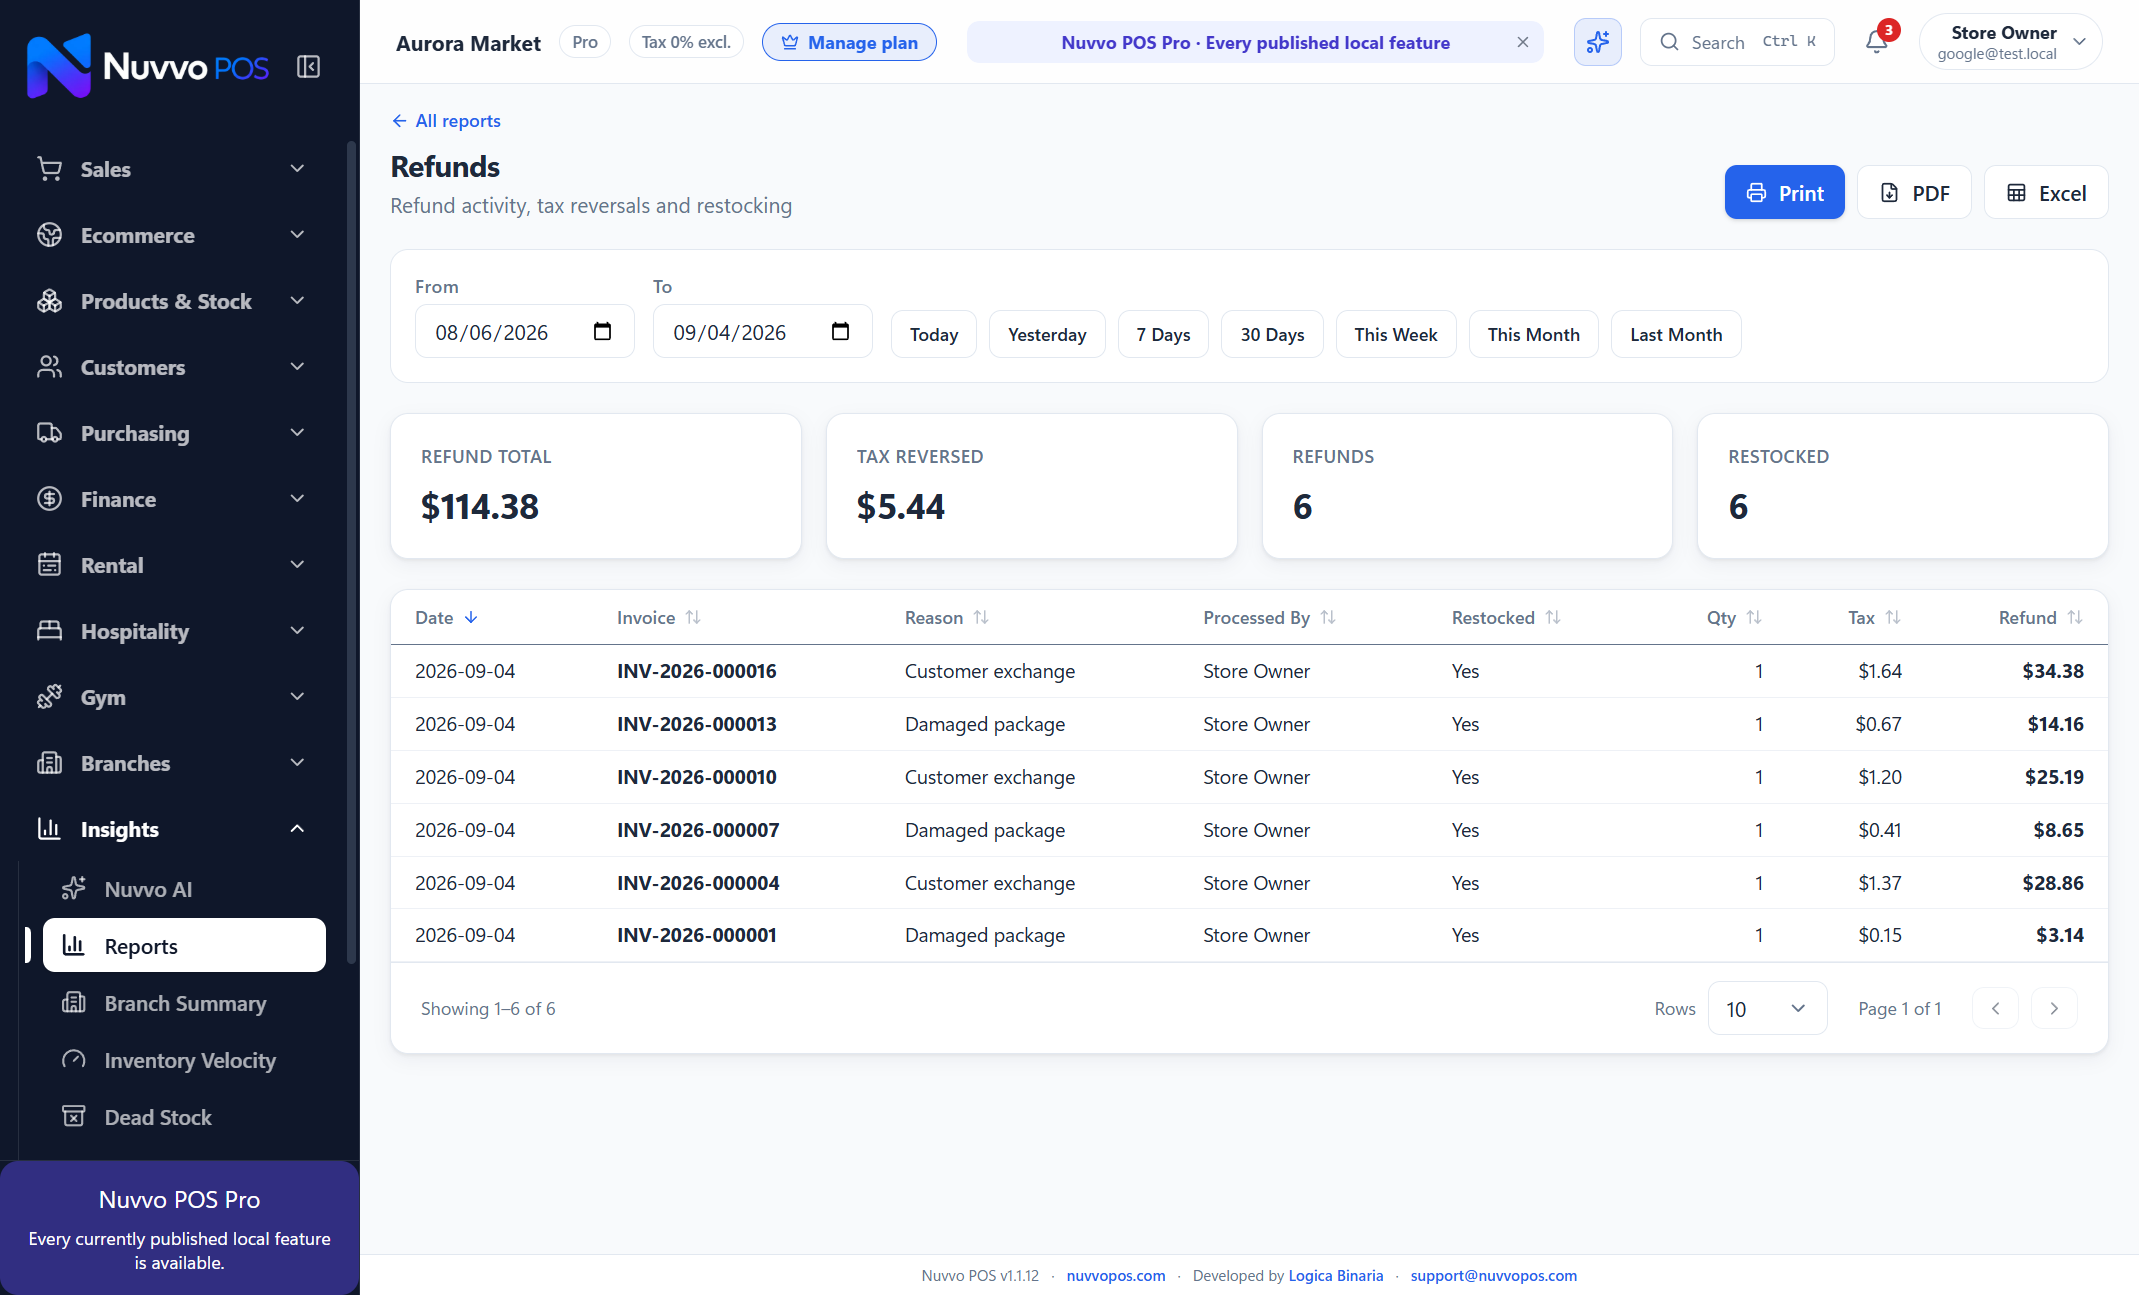2139x1295 pixels.
Task: Open calendar picker for From date
Action: [x=602, y=332]
